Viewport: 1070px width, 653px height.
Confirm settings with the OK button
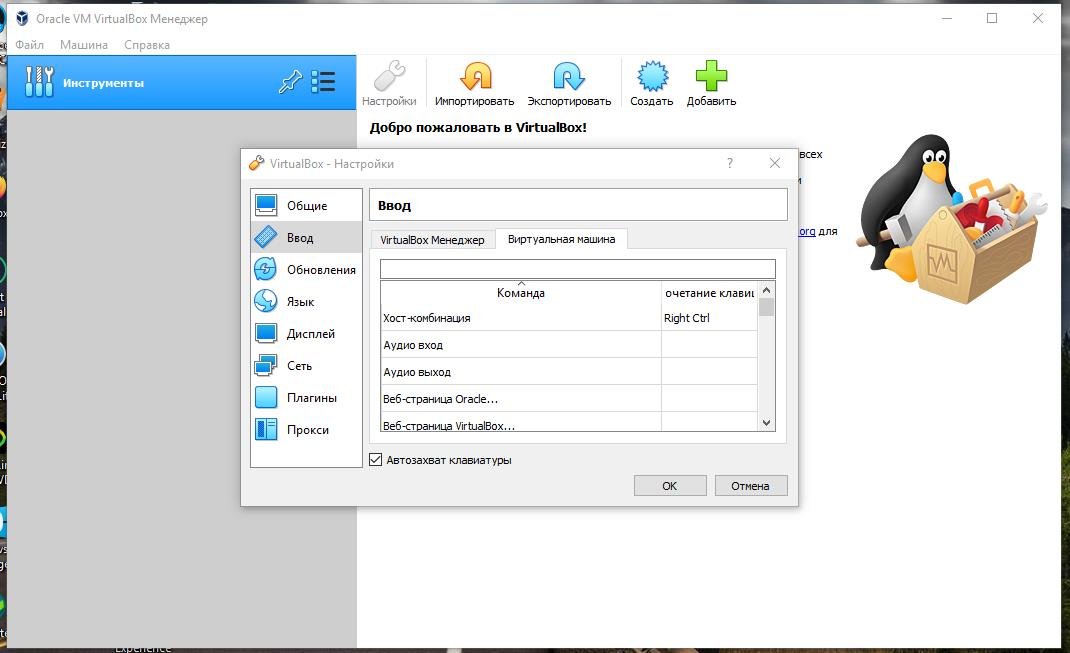coord(669,486)
